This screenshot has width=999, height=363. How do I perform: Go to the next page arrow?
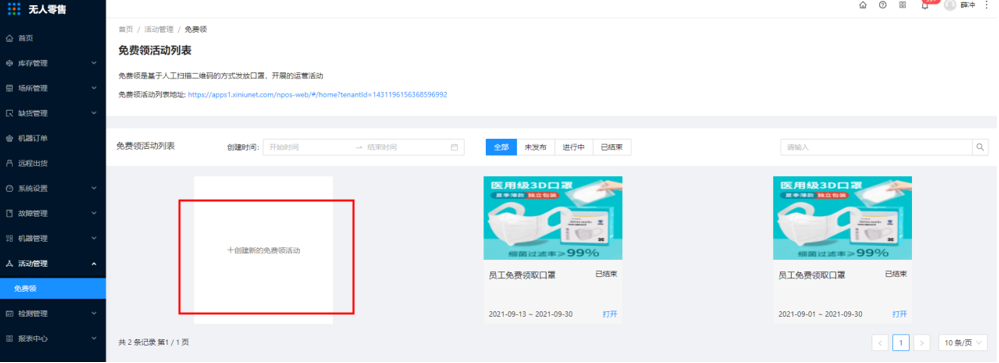coord(921,343)
